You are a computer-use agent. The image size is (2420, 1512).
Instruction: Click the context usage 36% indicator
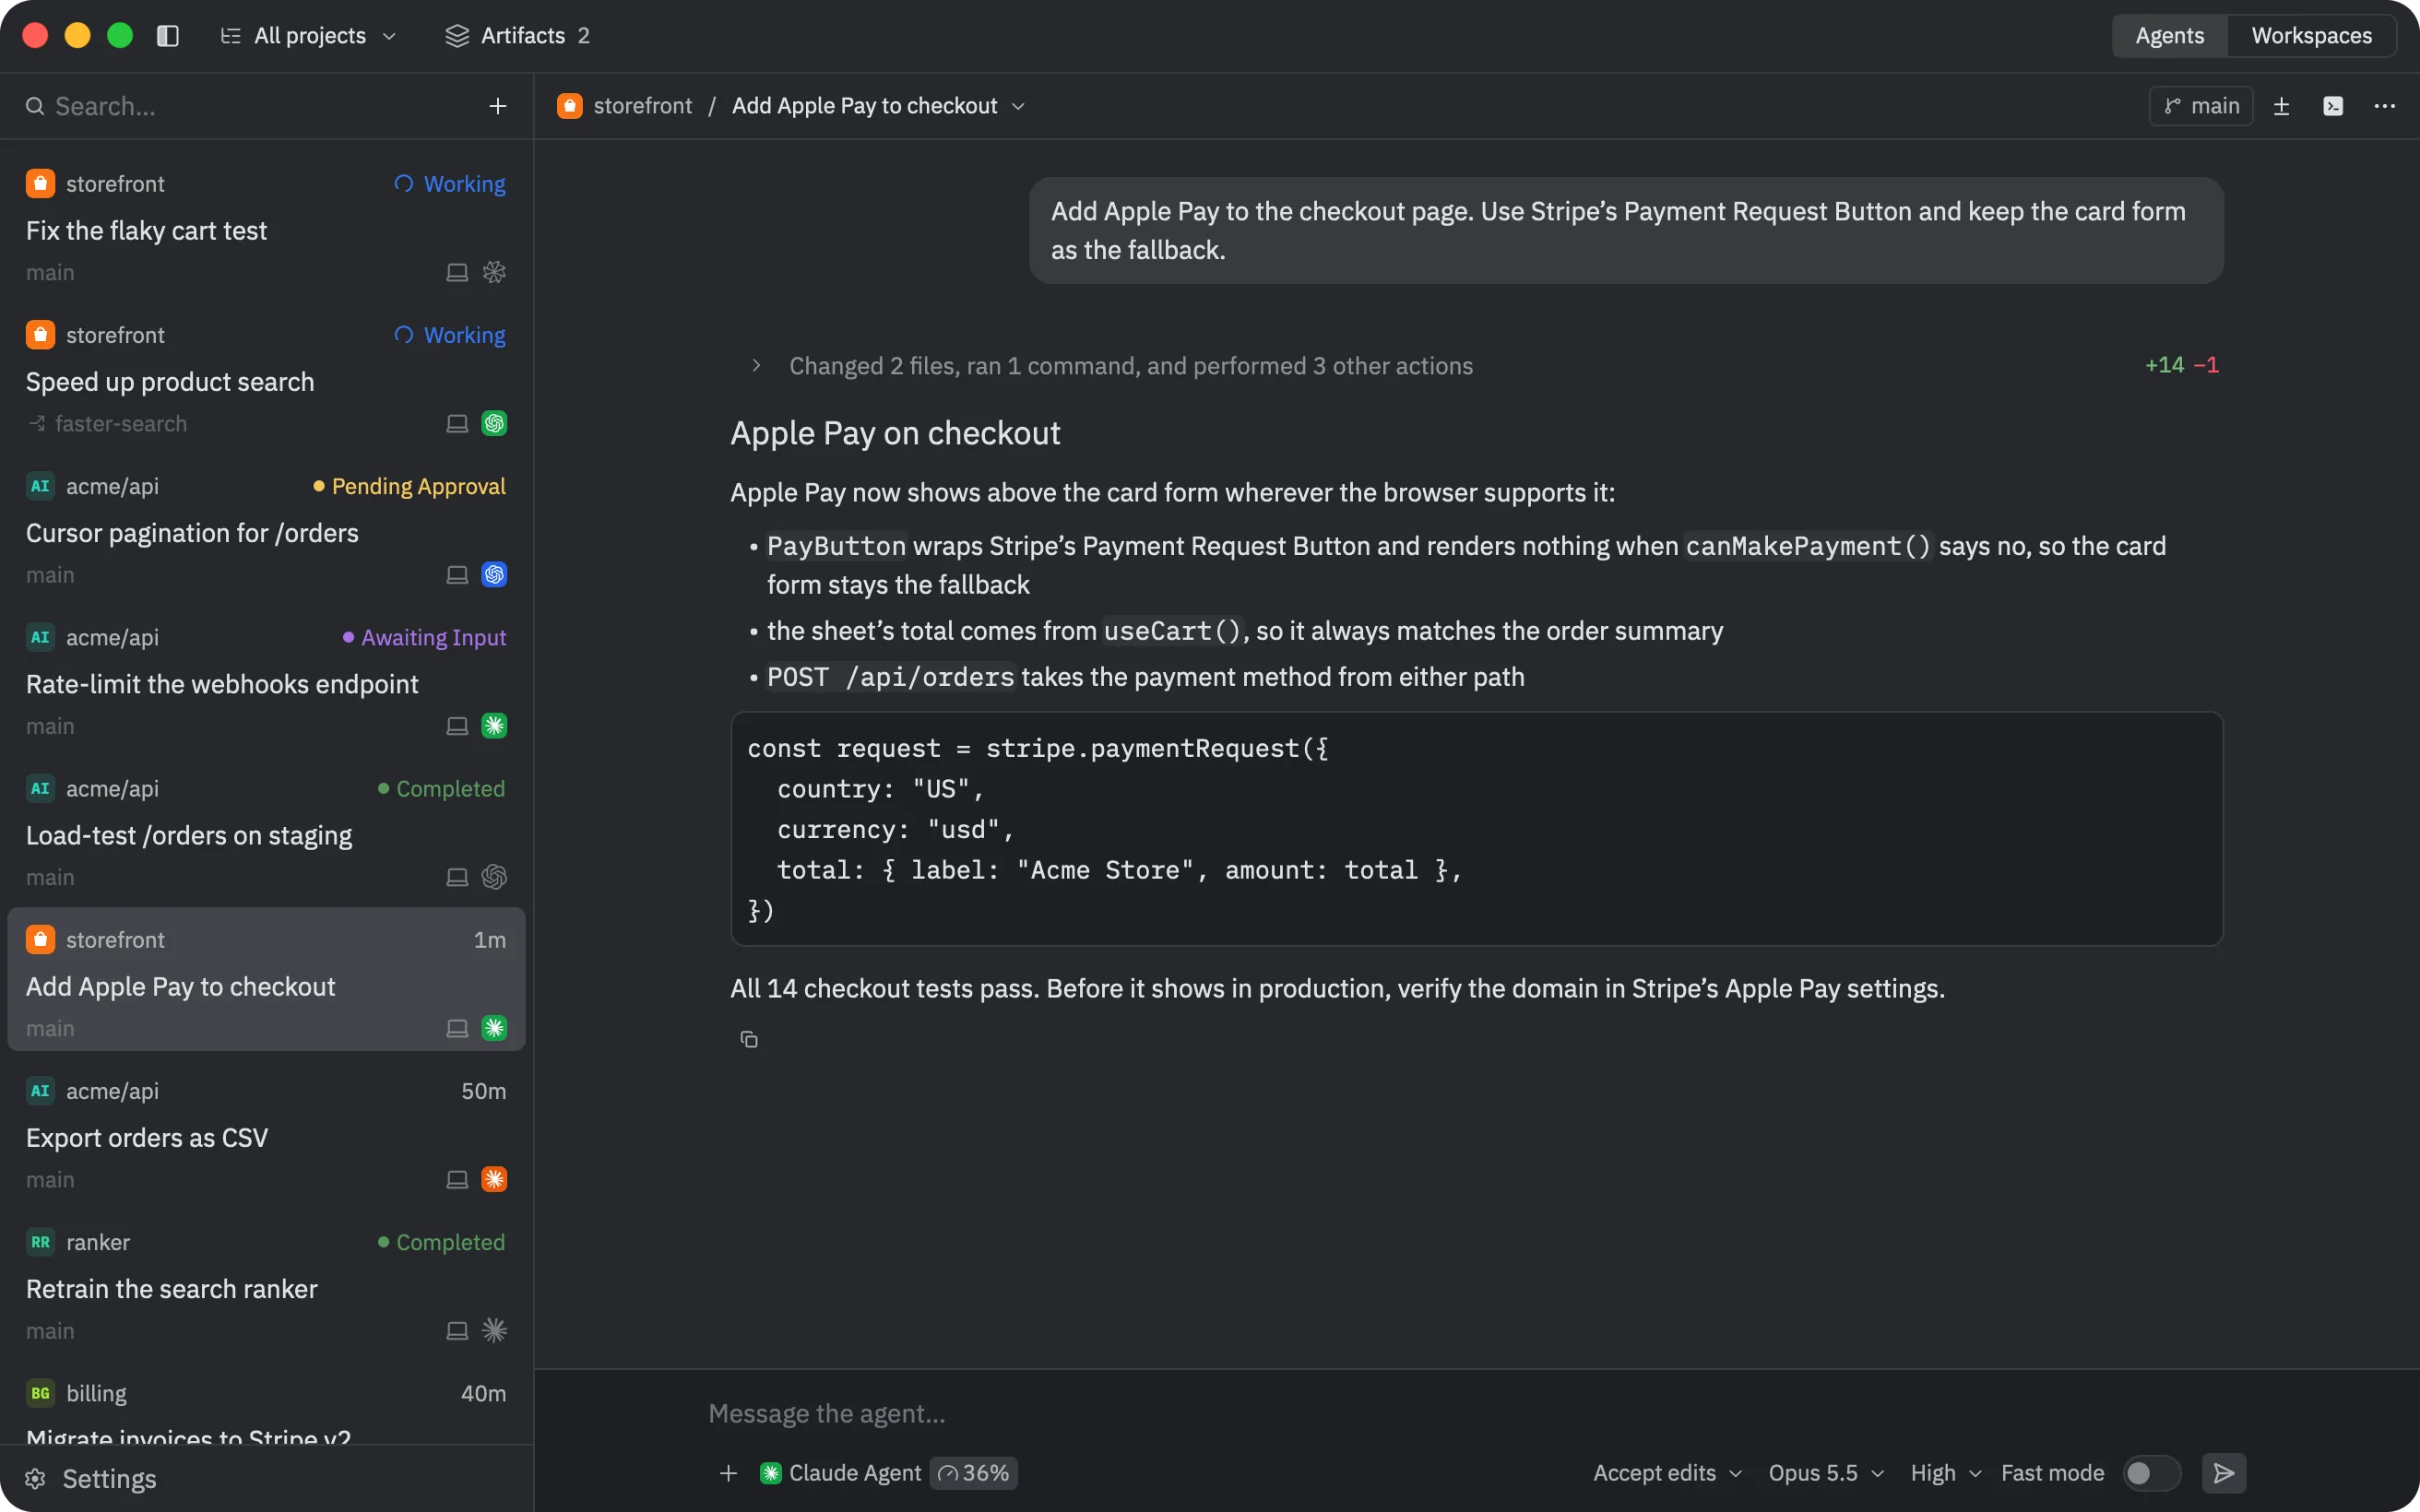click(974, 1473)
